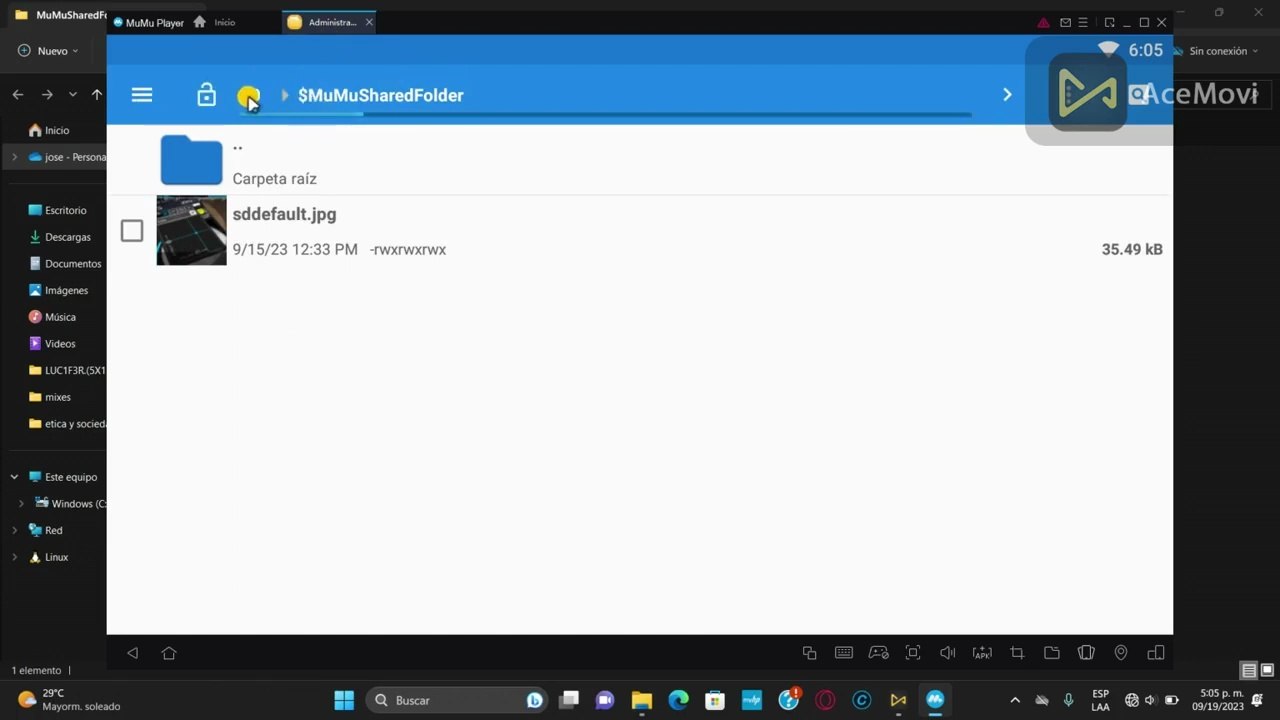Open the etica y sociedad folder in sidebar
The height and width of the screenshot is (720, 1280).
coord(67,424)
